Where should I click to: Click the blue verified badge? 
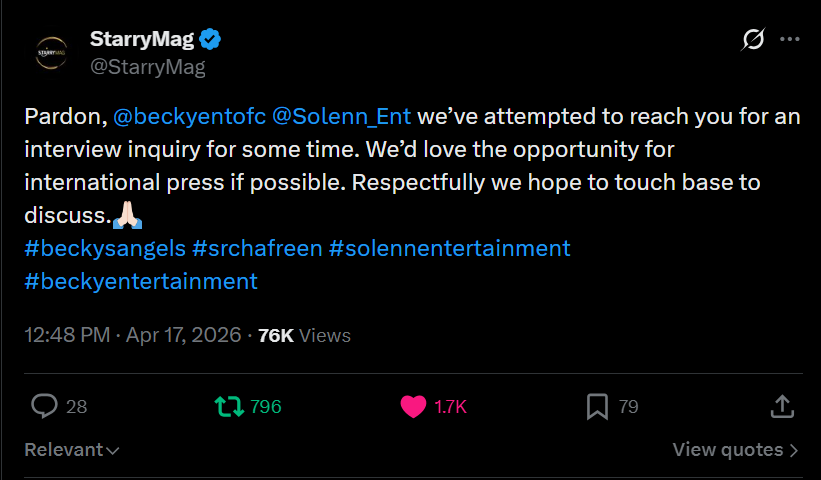coord(210,39)
